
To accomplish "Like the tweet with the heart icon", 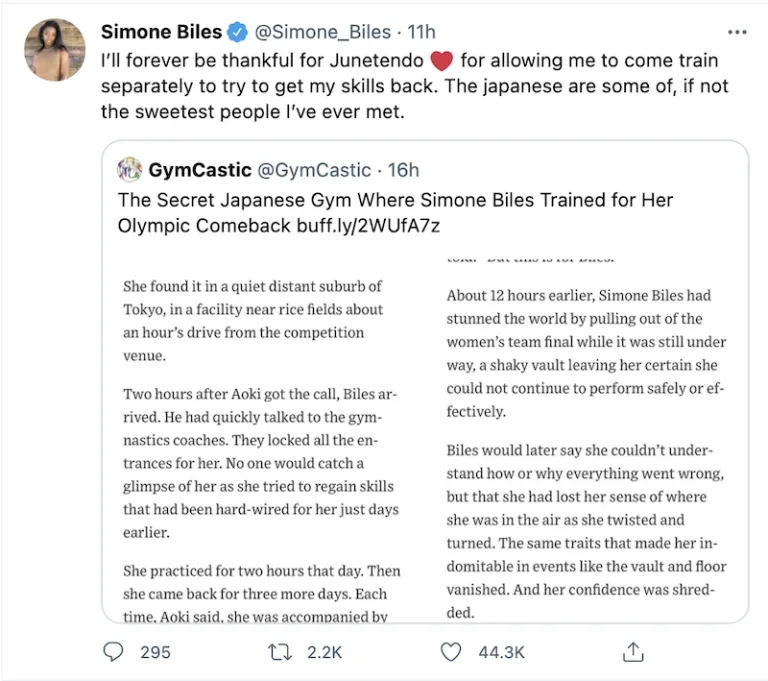I will (x=452, y=652).
